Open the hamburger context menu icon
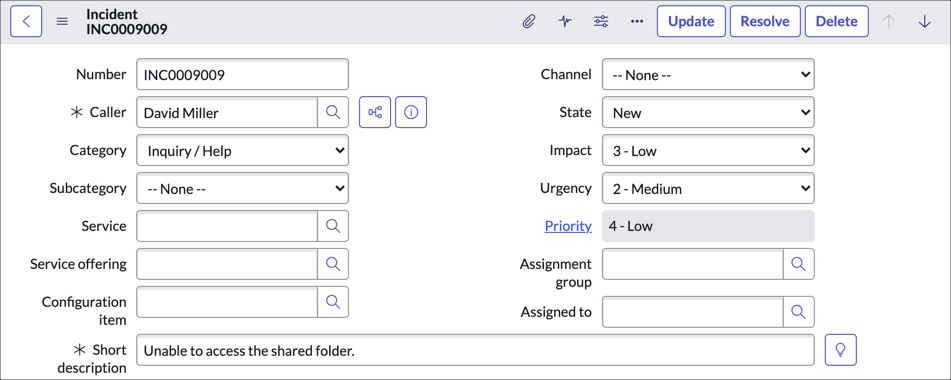This screenshot has width=951, height=380. click(62, 21)
